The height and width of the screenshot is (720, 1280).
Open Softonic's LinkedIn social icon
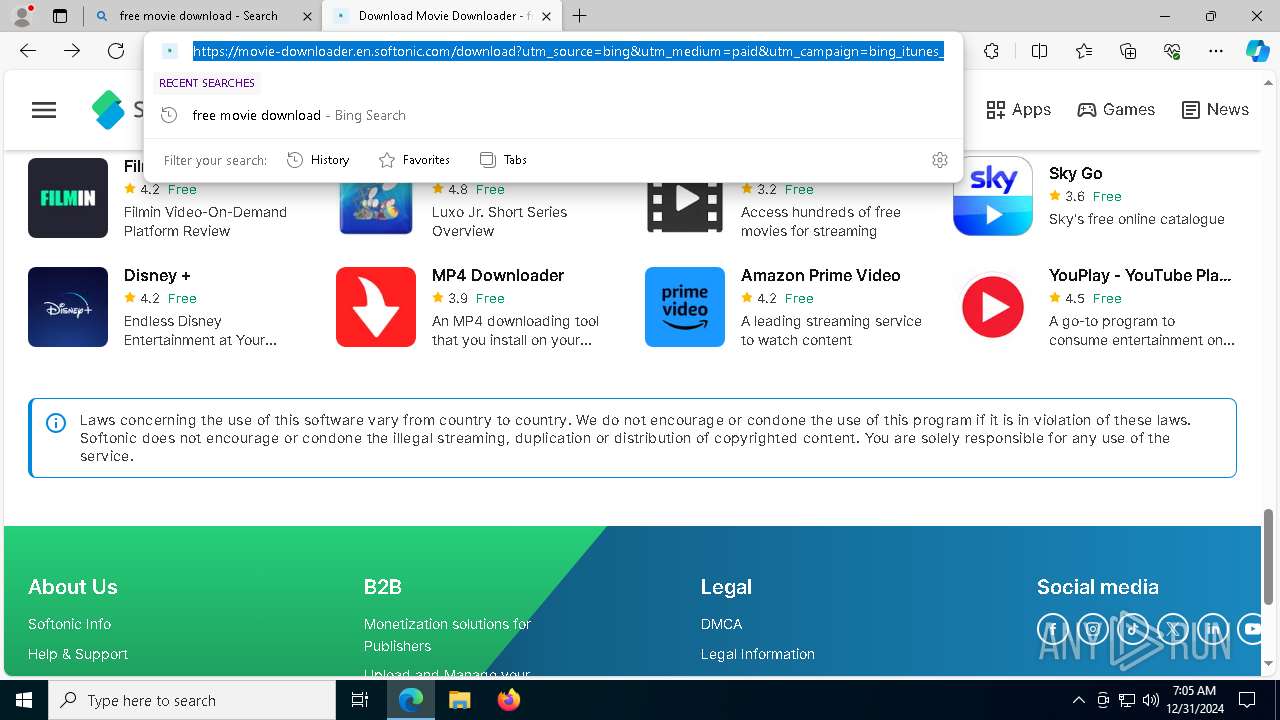tap(1212, 629)
